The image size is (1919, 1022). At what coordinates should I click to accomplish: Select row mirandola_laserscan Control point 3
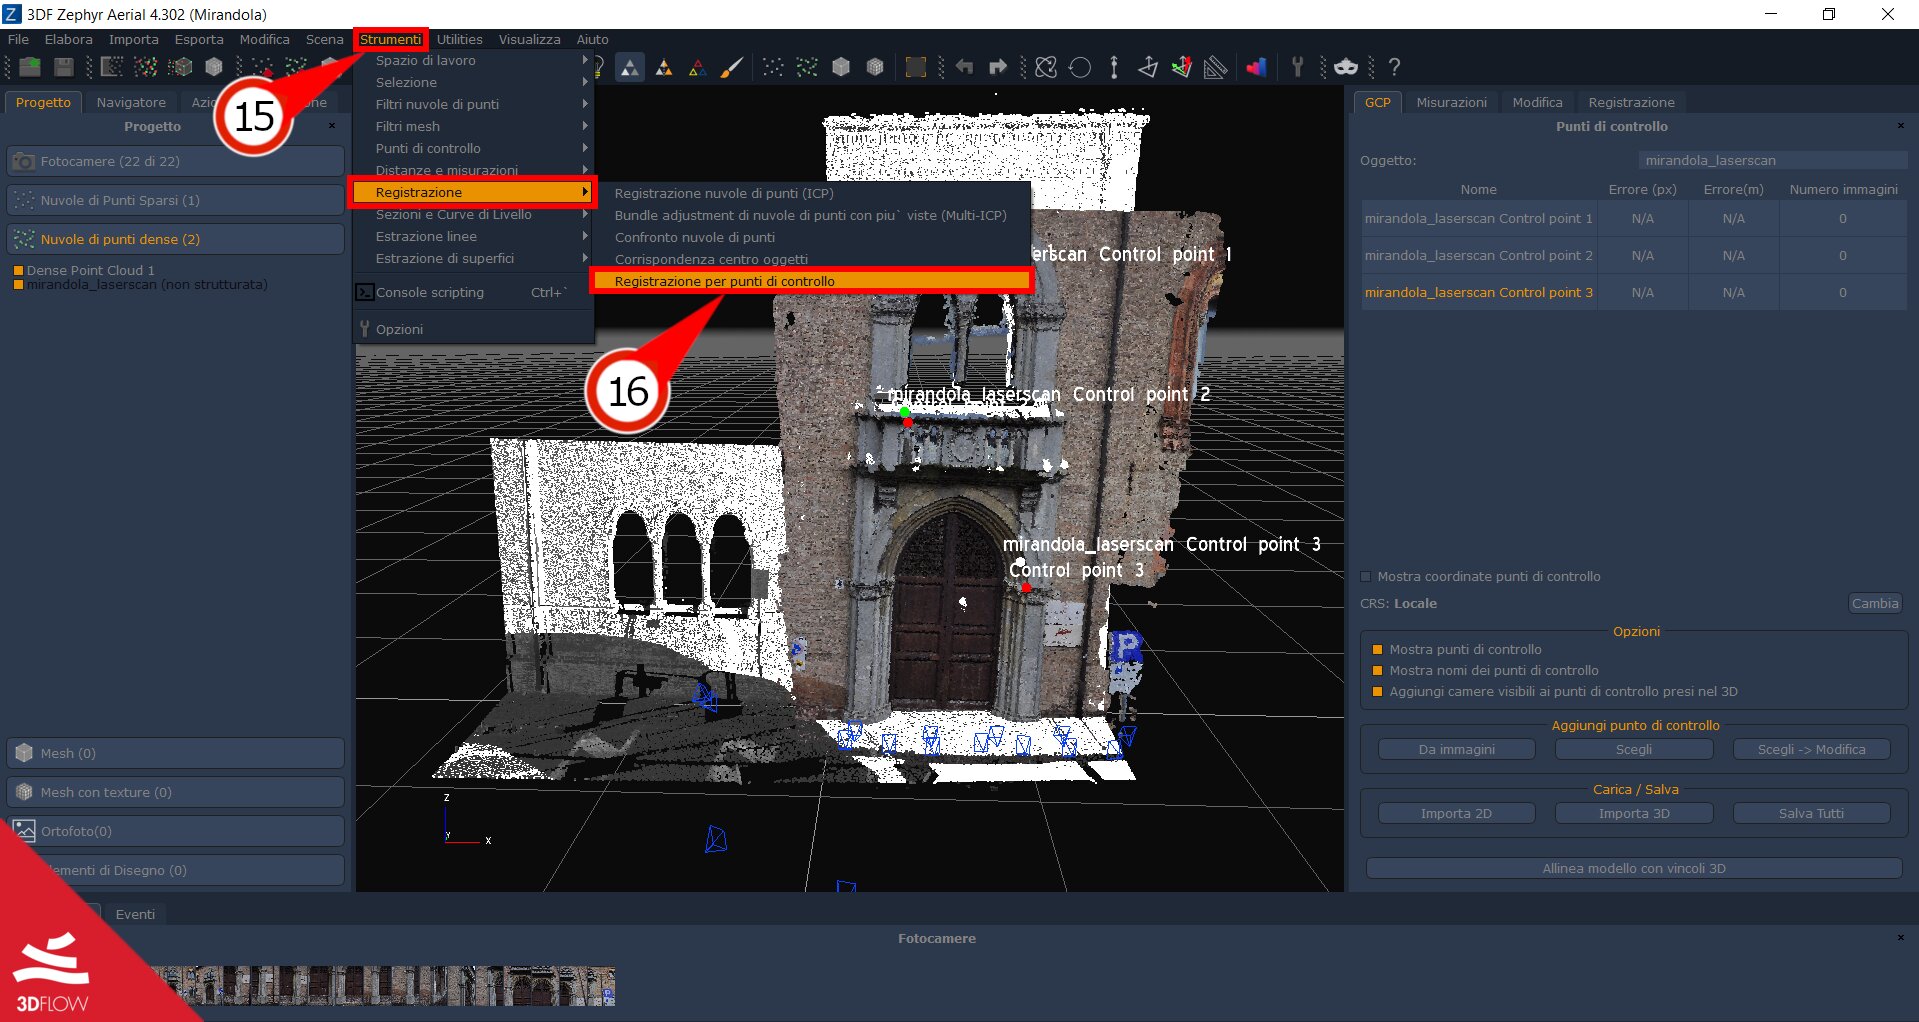pyautogui.click(x=1633, y=293)
